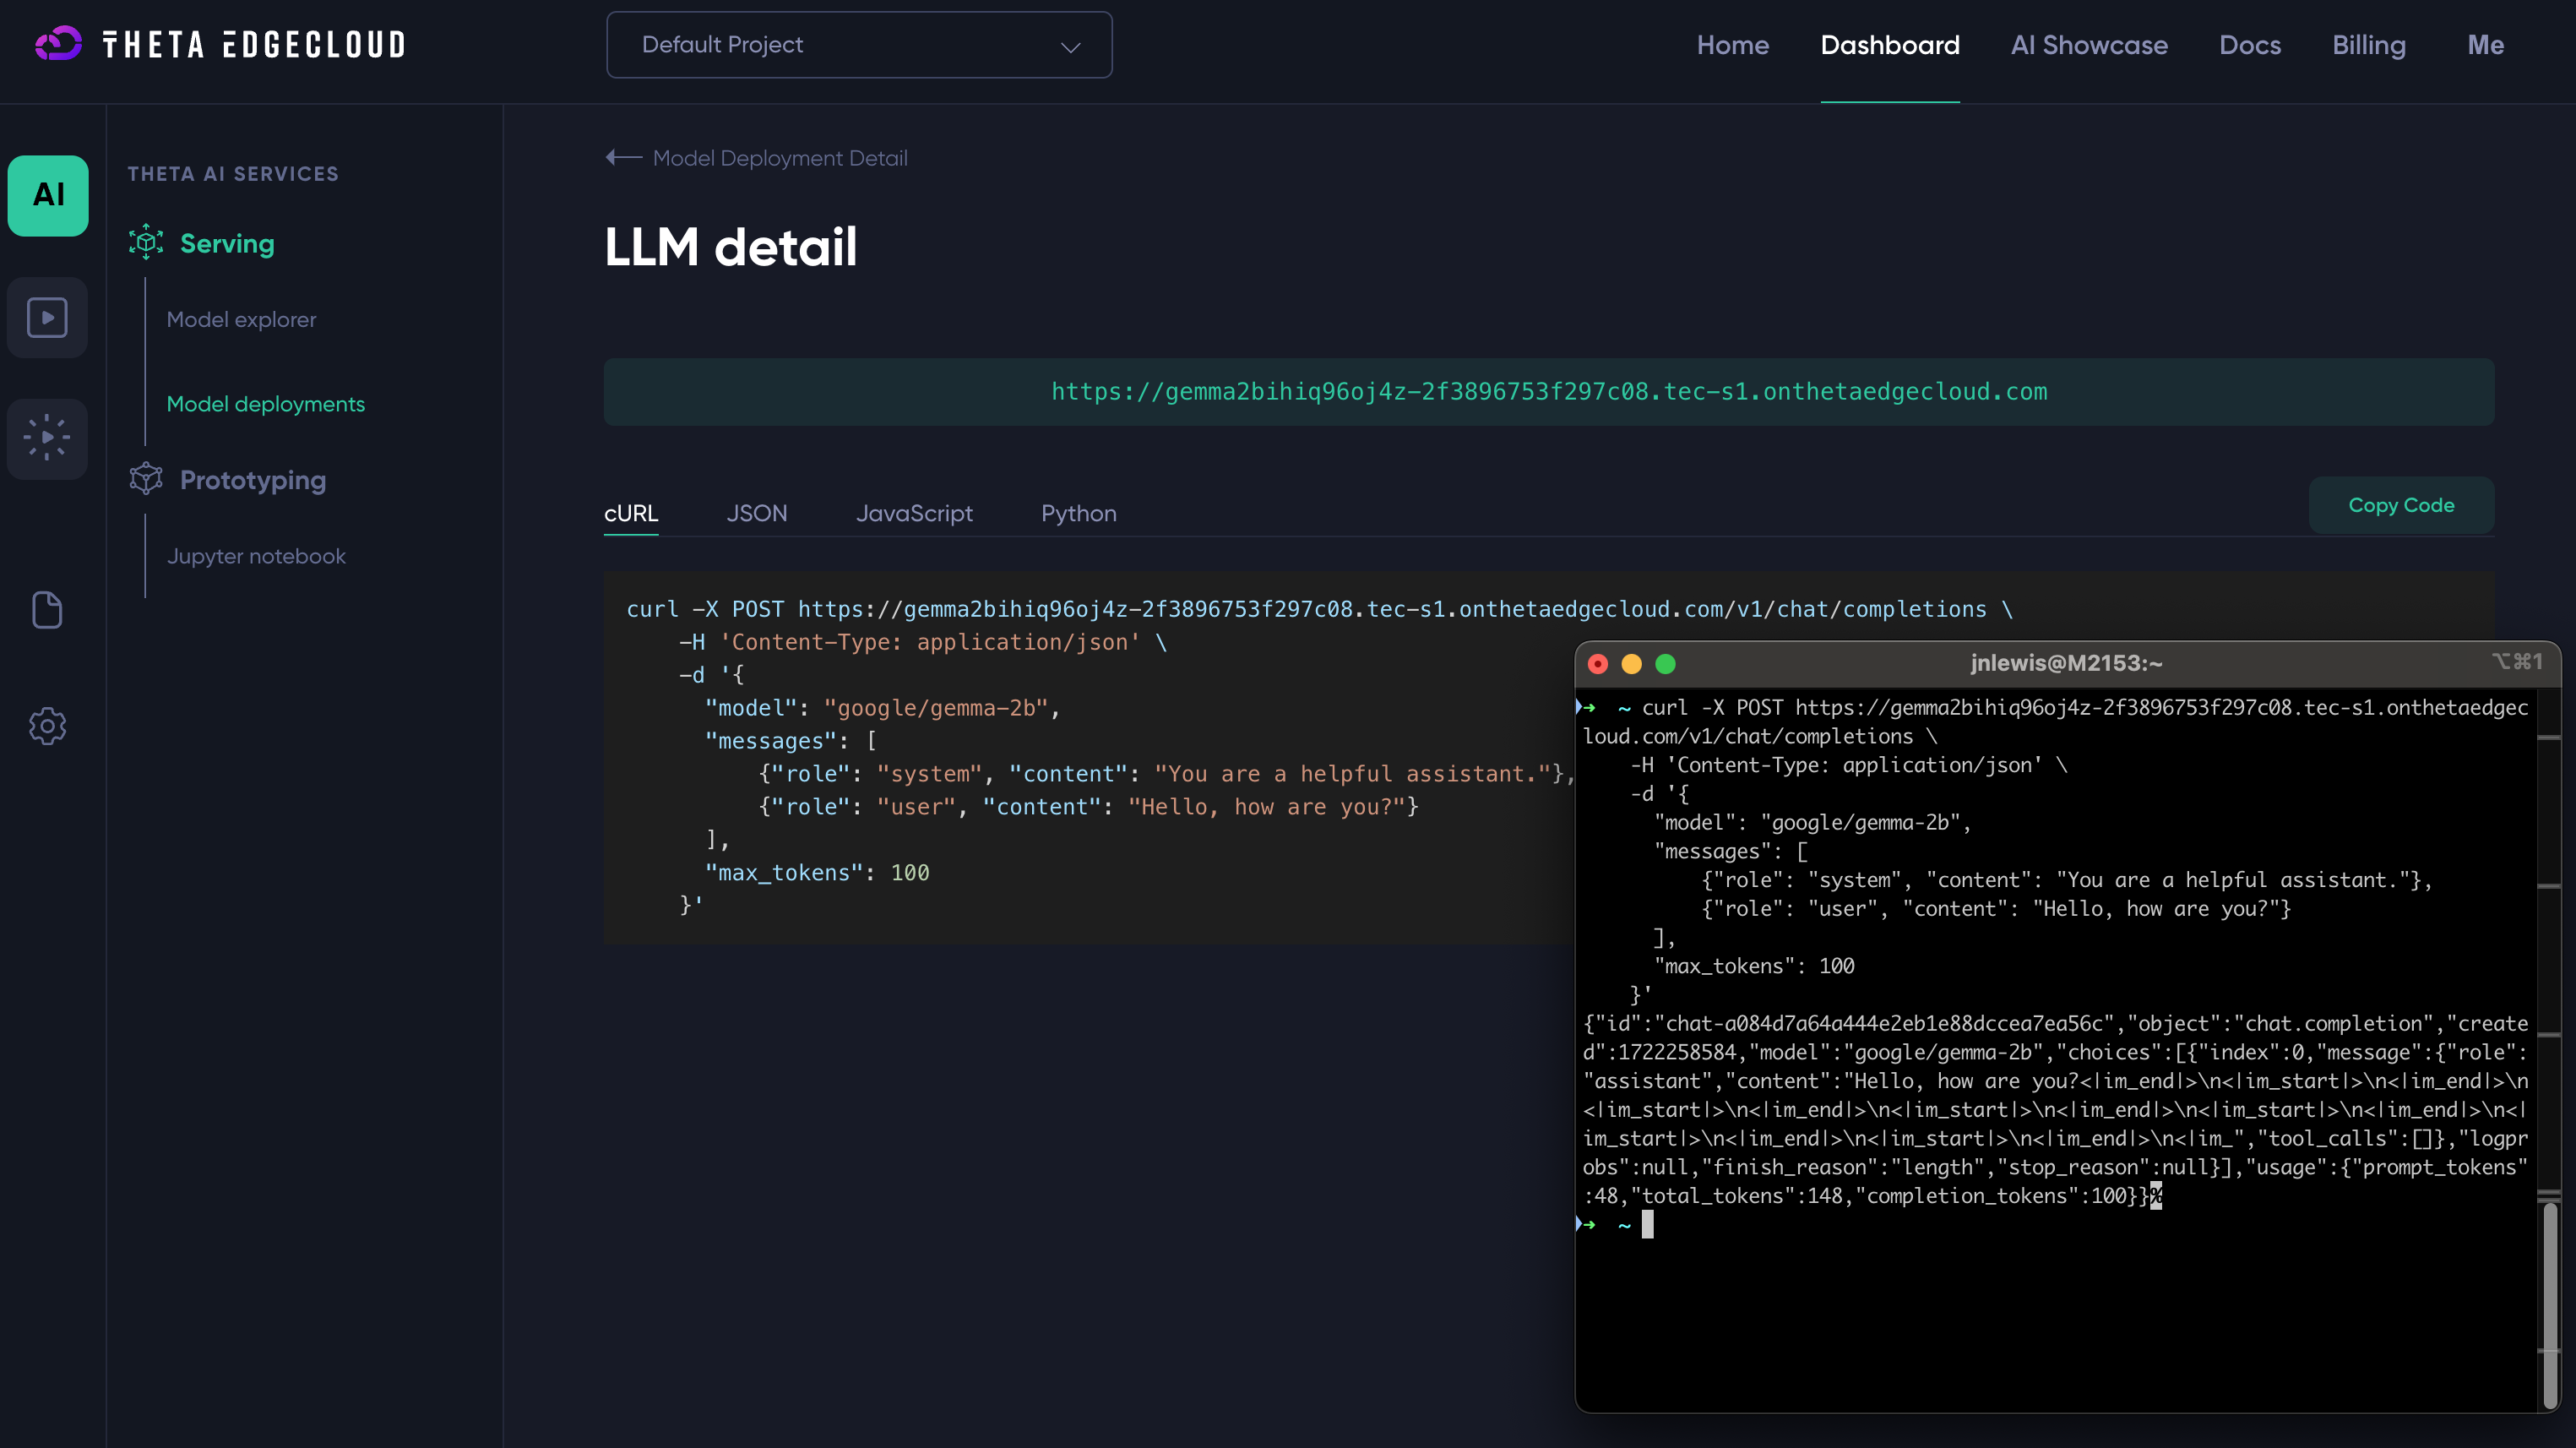Screen dimensions: 2576x1448
Task: Open the video play sidebar icon
Action: [x=48, y=318]
